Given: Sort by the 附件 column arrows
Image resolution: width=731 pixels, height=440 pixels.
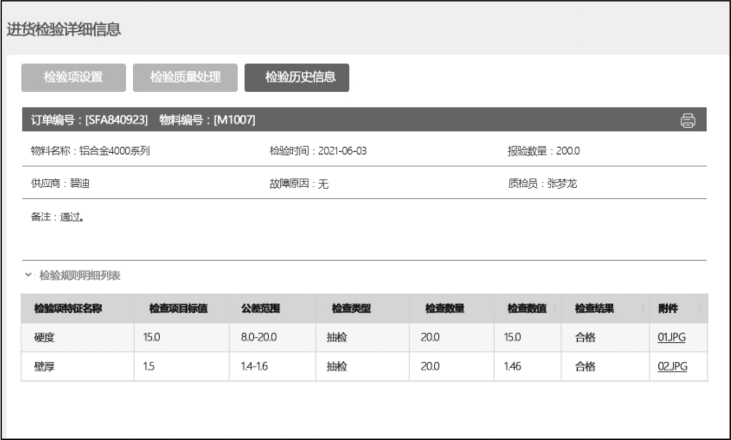Looking at the screenshot, I should 700,308.
